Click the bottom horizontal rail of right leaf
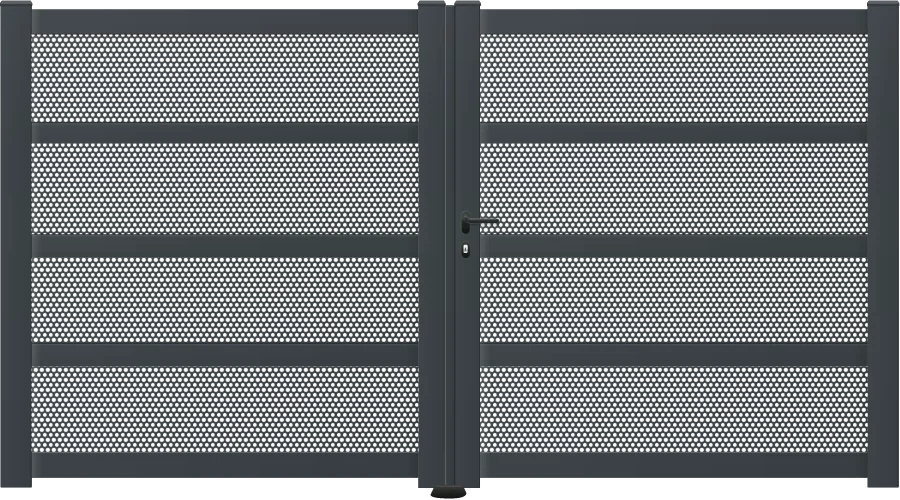Image resolution: width=900 pixels, height=500 pixels. 674,466
